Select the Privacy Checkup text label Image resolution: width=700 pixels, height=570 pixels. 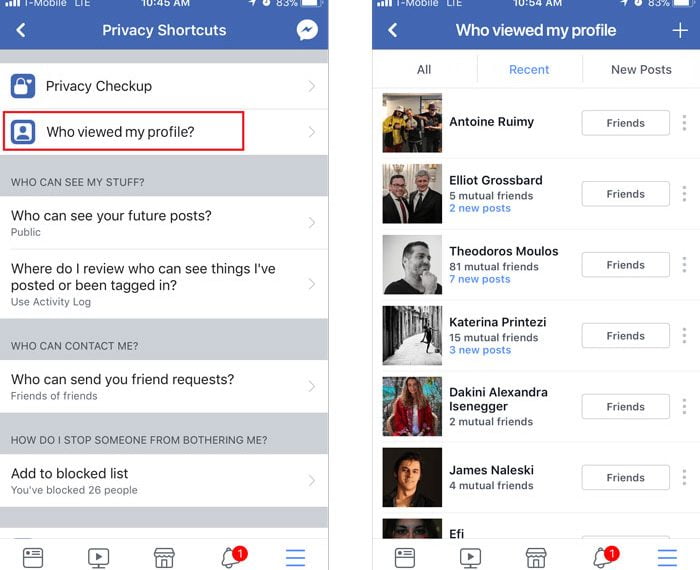pos(99,86)
